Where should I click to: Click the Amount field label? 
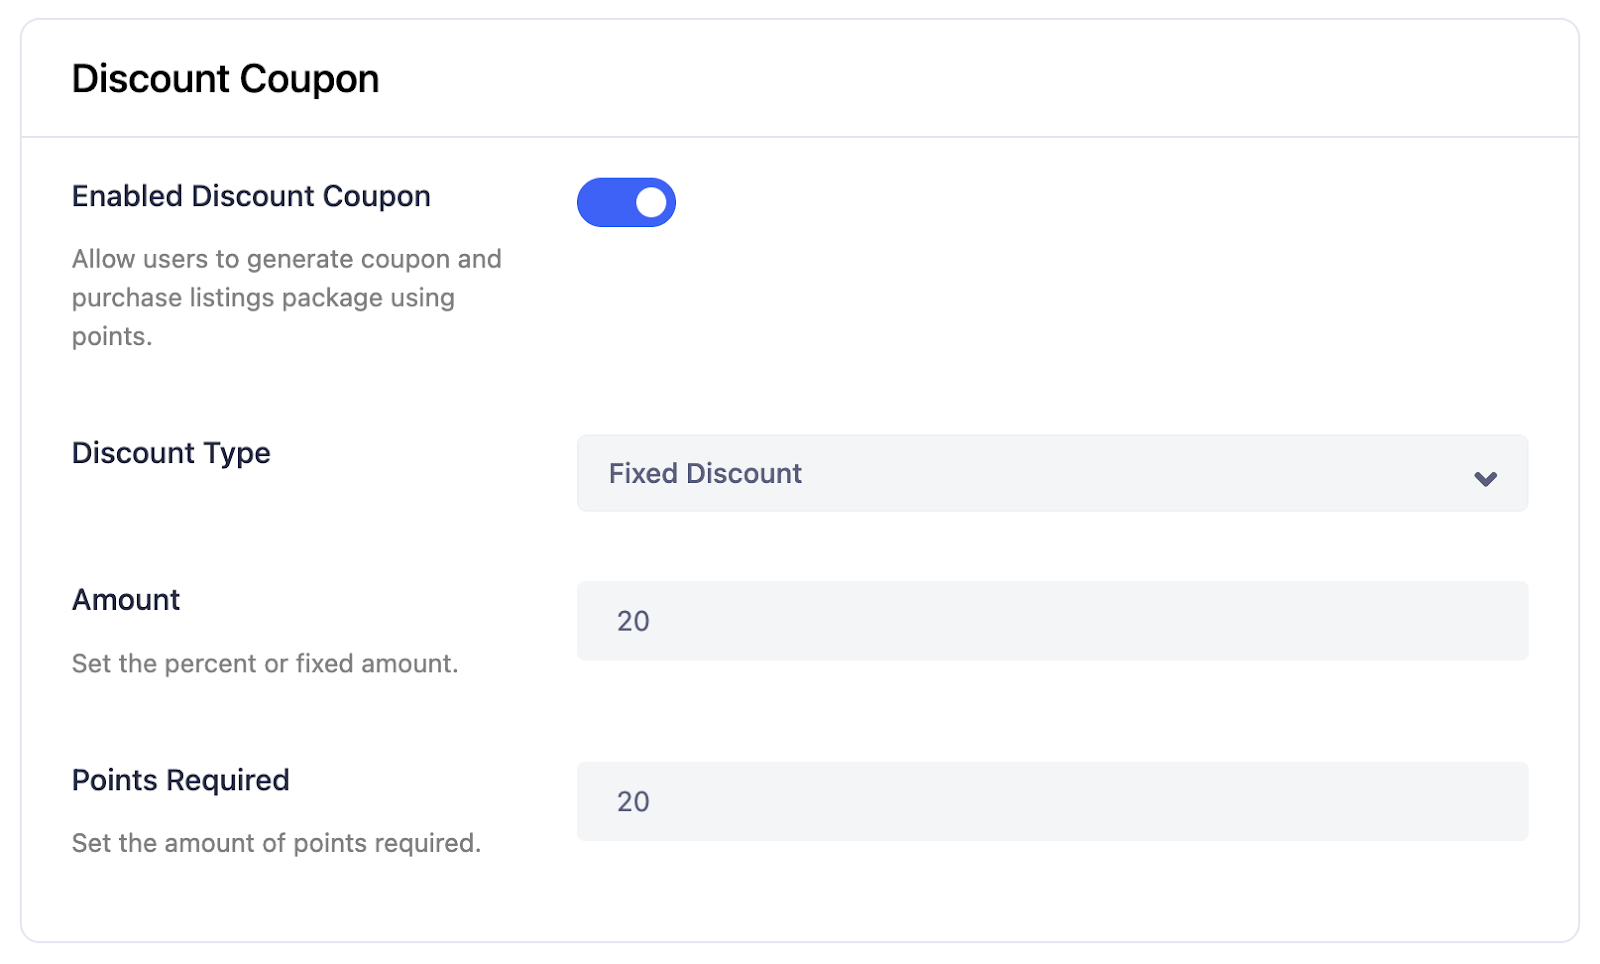click(x=125, y=599)
